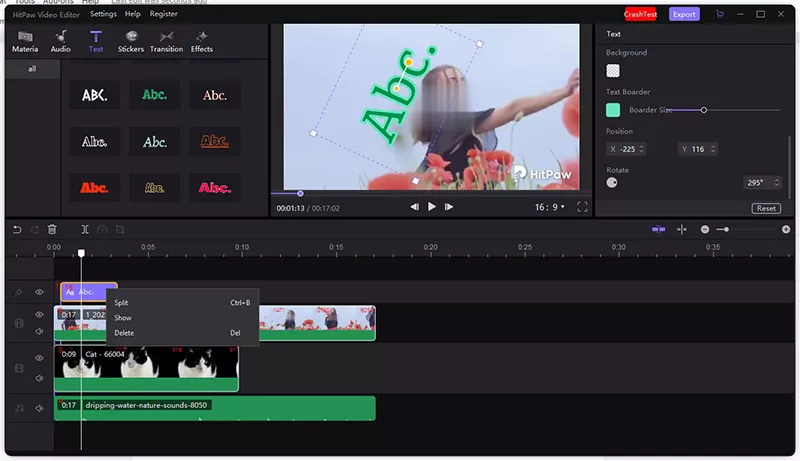Open the Stickers panel
The image size is (800, 461).
130,42
